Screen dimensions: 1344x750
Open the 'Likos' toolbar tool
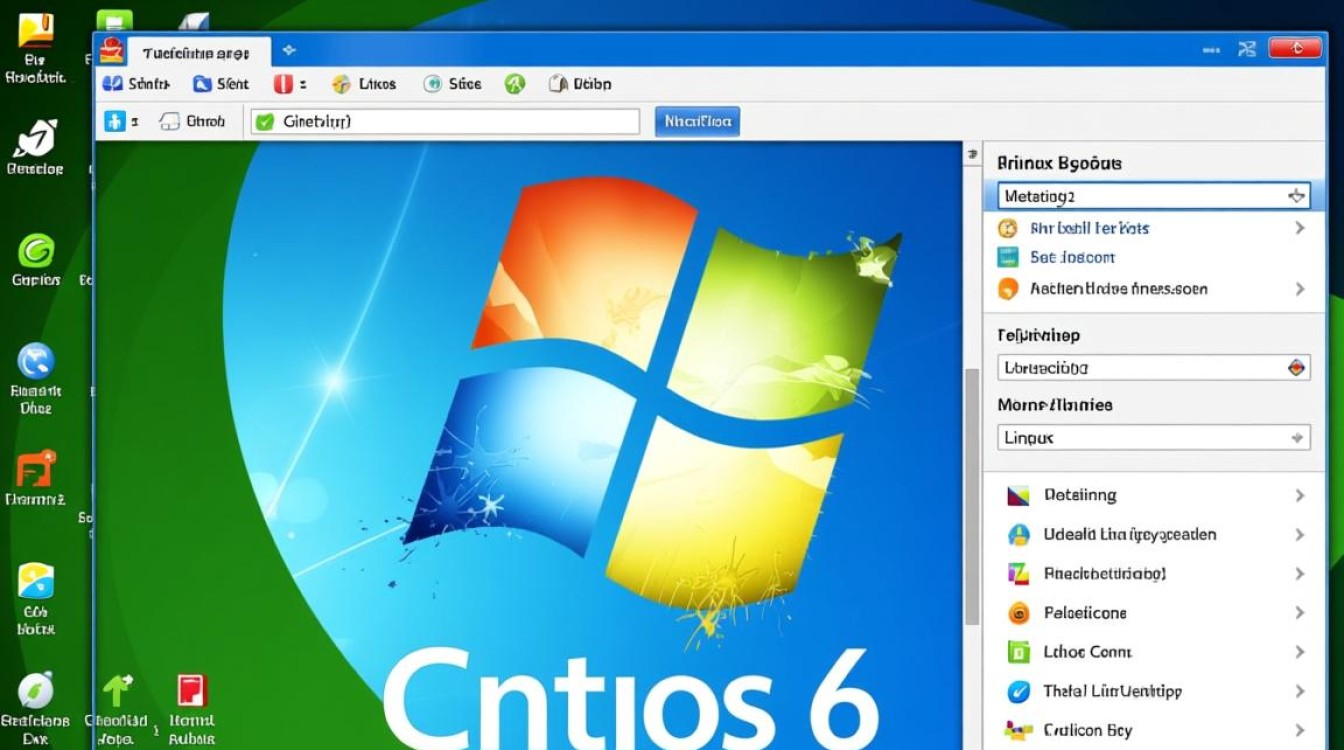[x=363, y=84]
